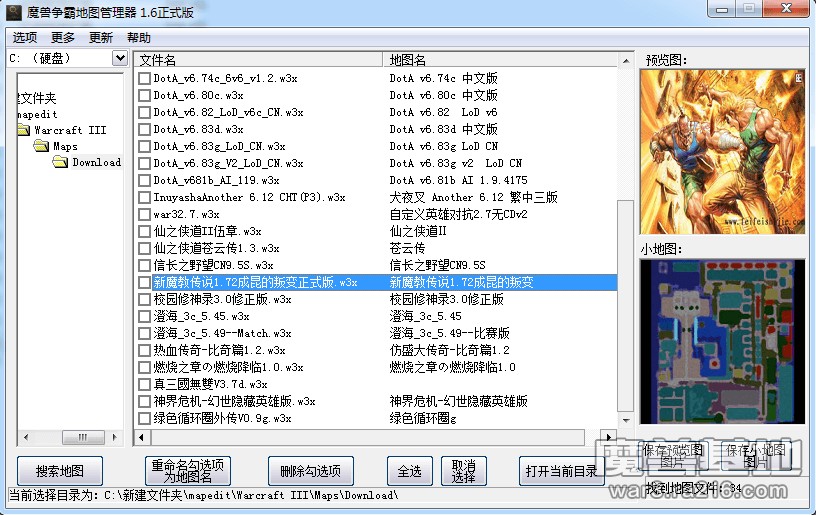The width and height of the screenshot is (816, 515).
Task: Open the 选项 menu
Action: click(x=25, y=37)
